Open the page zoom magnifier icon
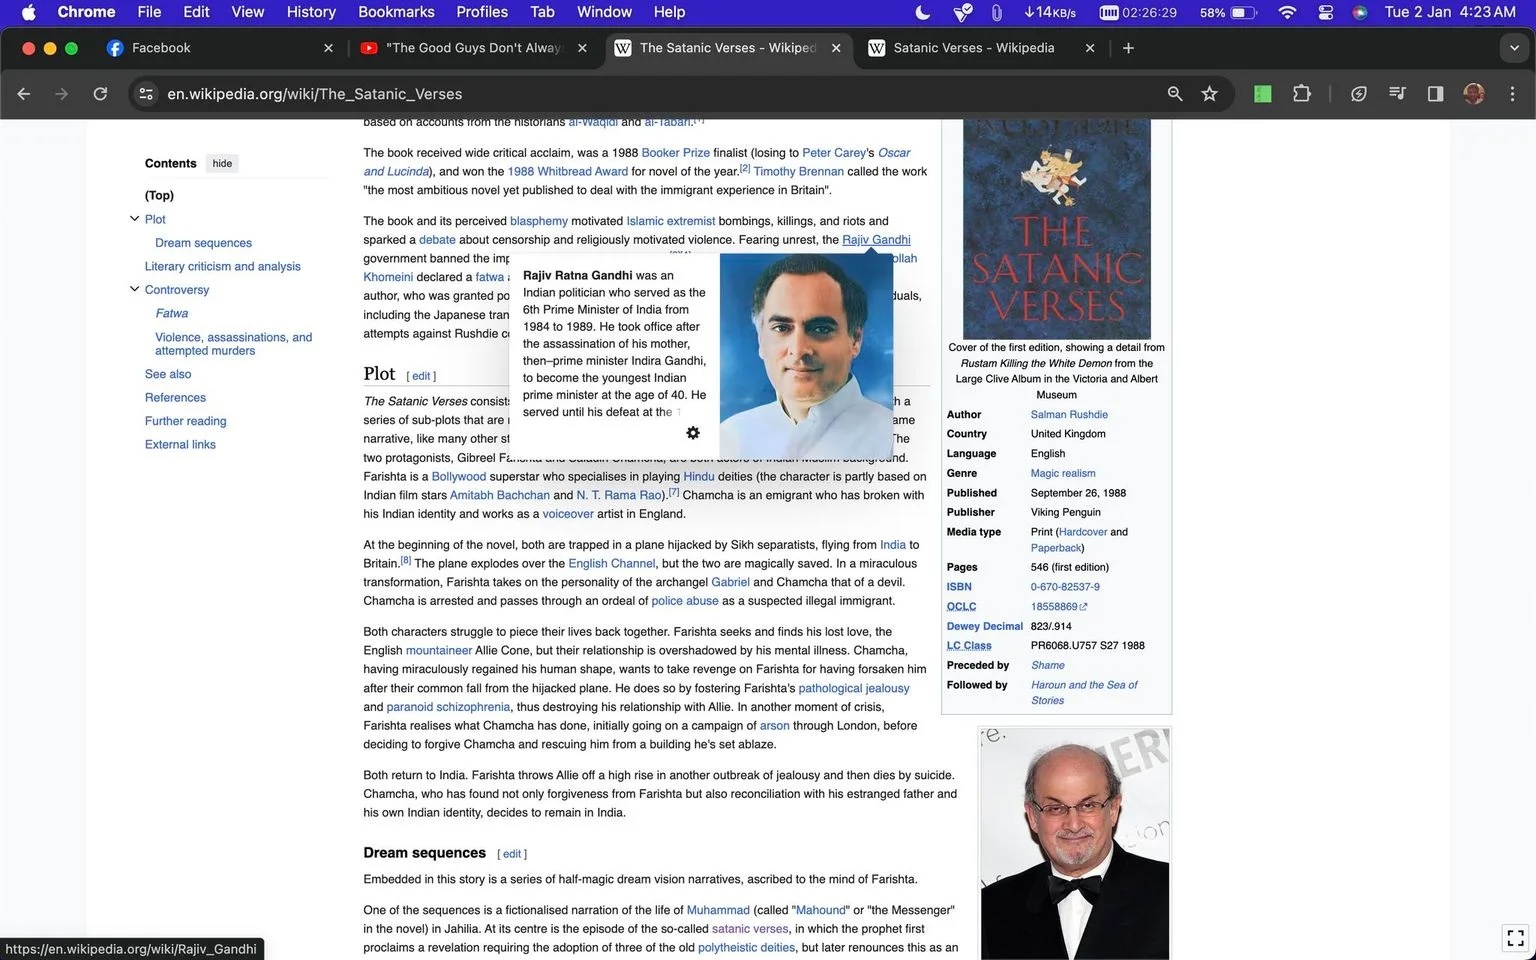Viewport: 1536px width, 960px height. [1175, 94]
